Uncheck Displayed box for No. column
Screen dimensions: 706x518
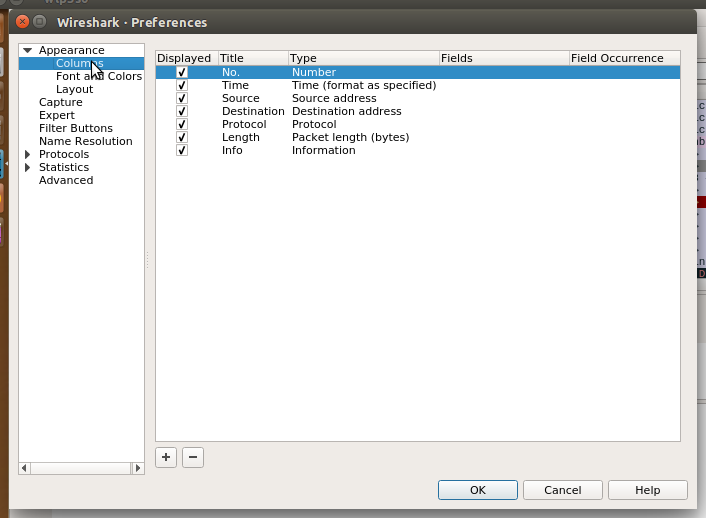click(182, 72)
